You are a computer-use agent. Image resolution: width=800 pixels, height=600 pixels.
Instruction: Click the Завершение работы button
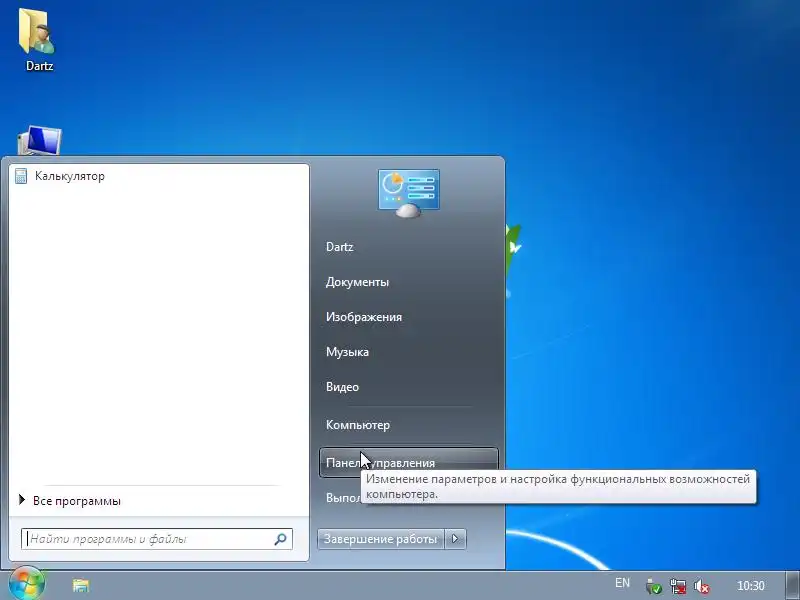click(381, 539)
